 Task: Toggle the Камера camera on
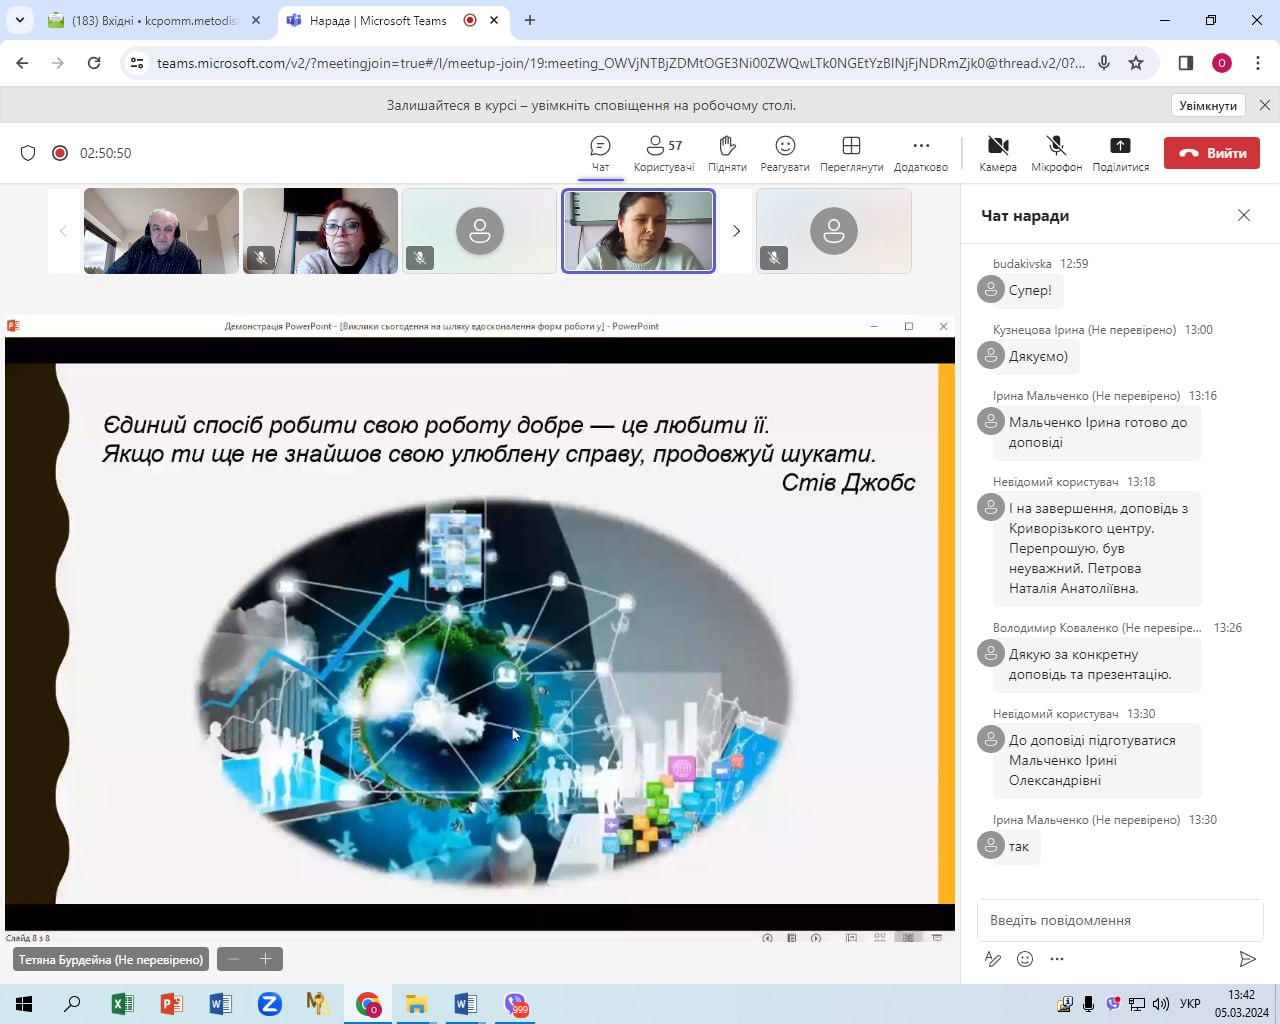[997, 153]
